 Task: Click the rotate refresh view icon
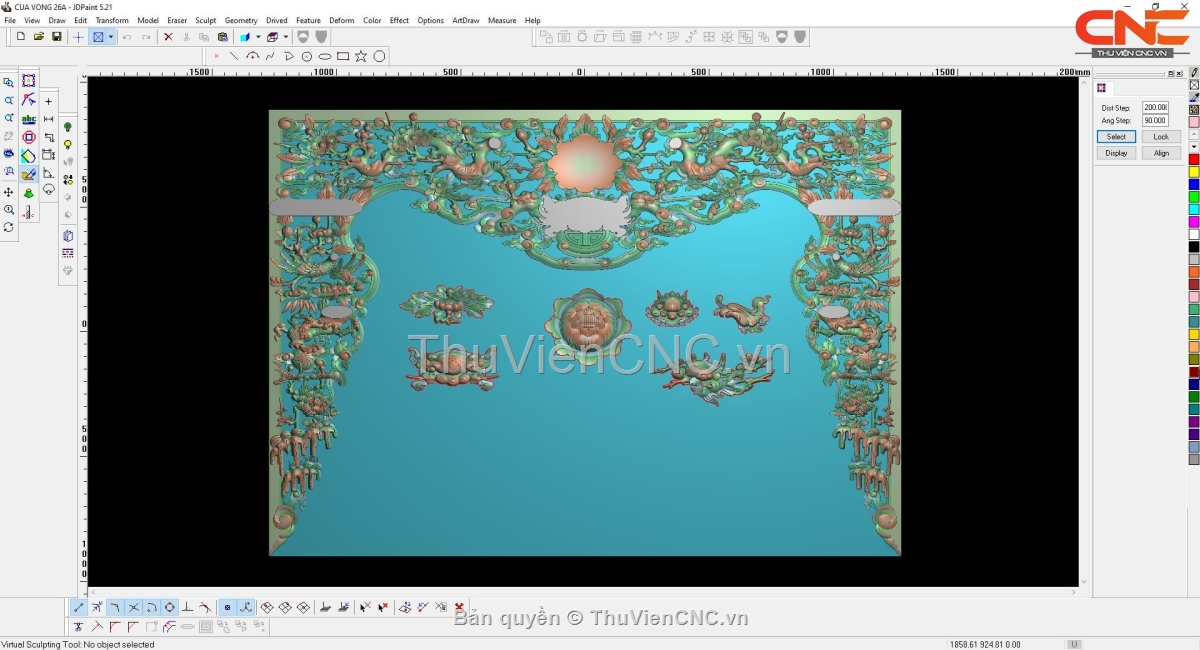pos(9,228)
